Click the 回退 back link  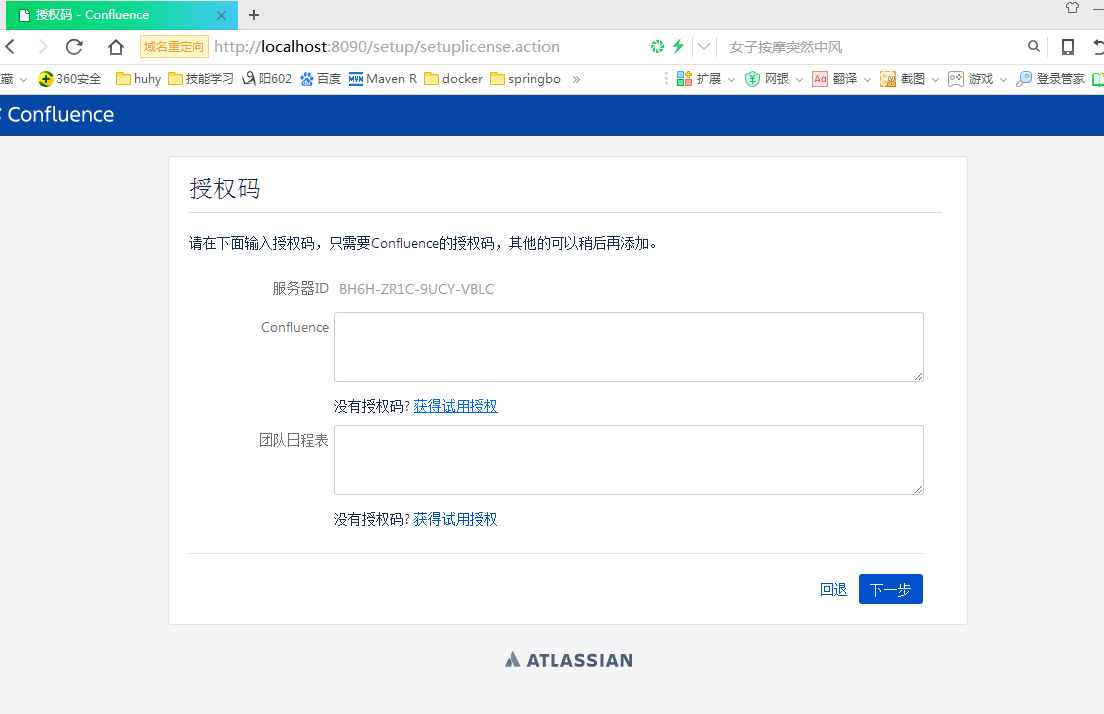point(834,589)
